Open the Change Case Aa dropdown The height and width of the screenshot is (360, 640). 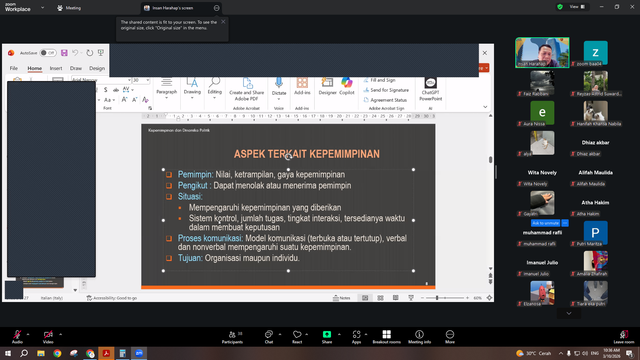point(109,100)
